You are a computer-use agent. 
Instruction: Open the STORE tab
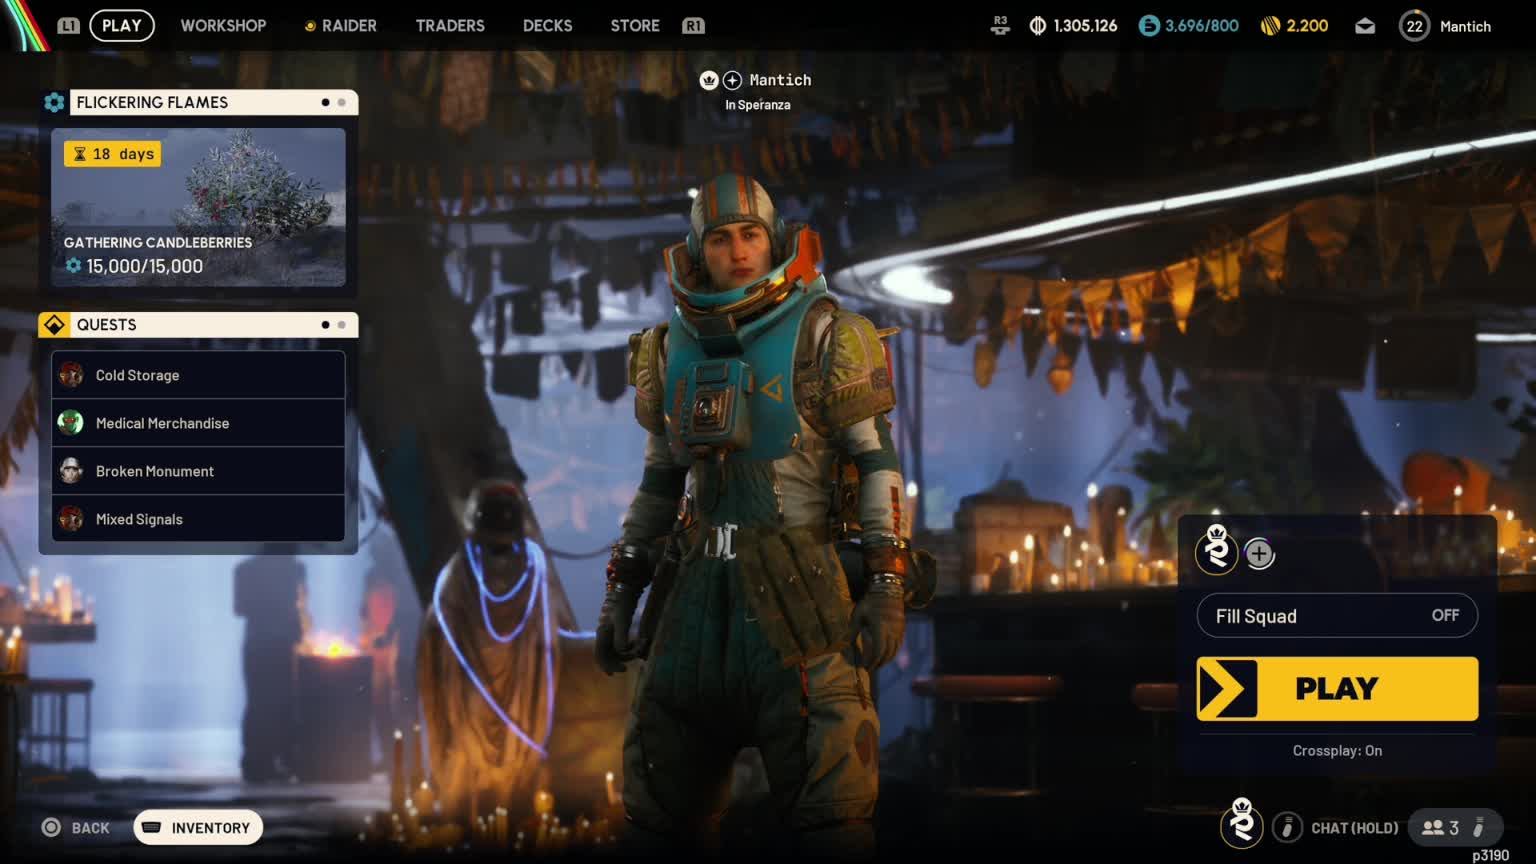pos(635,25)
